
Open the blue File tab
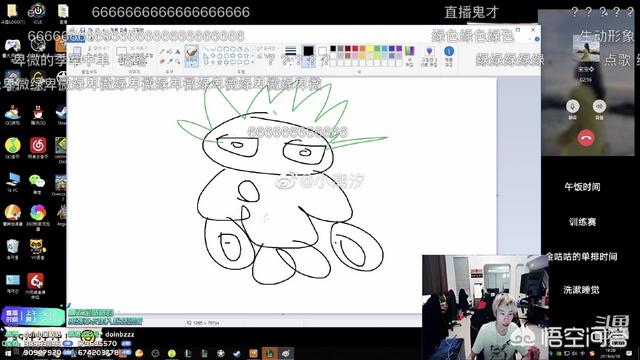pyautogui.click(x=76, y=38)
